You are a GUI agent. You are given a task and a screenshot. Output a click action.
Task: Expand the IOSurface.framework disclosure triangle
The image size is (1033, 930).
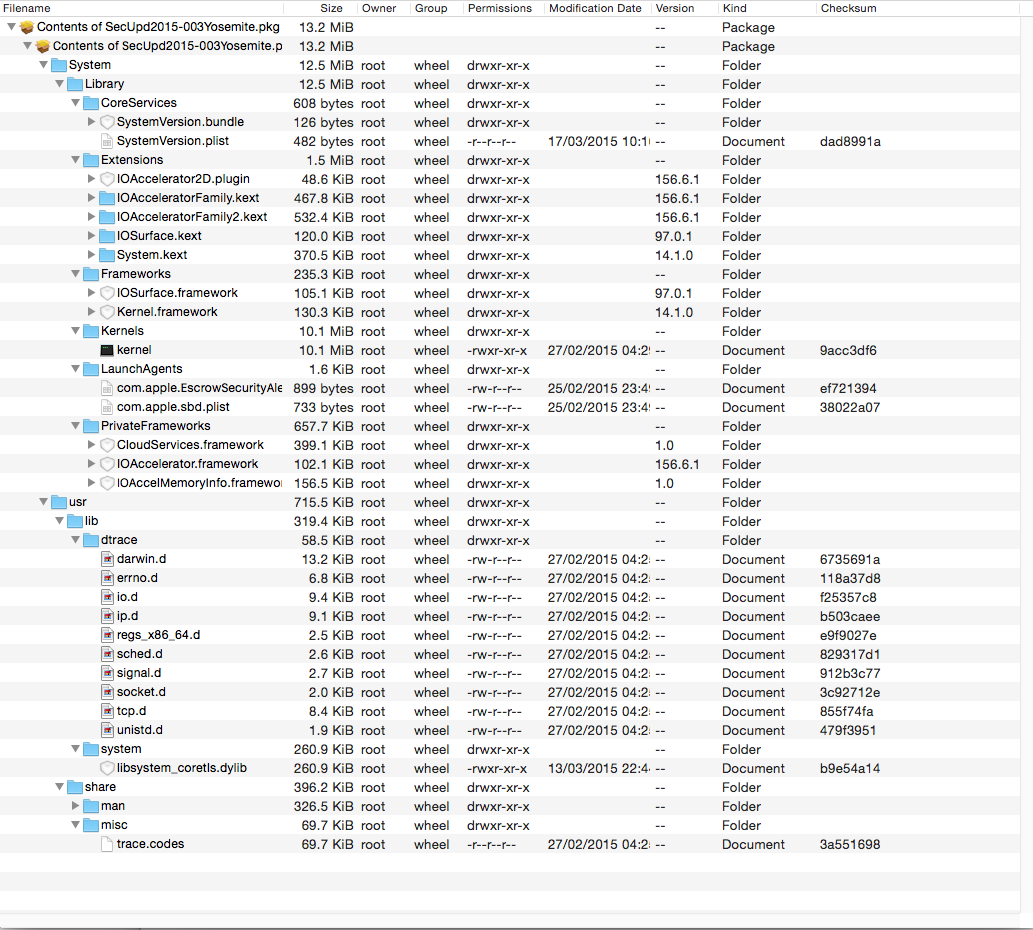pyautogui.click(x=92, y=293)
